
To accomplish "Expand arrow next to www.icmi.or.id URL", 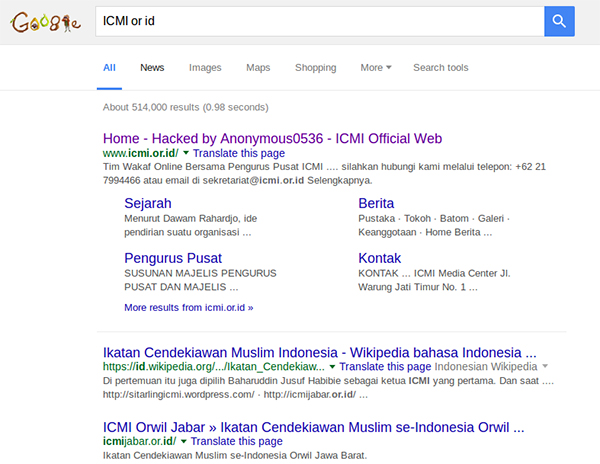I will click(x=186, y=153).
